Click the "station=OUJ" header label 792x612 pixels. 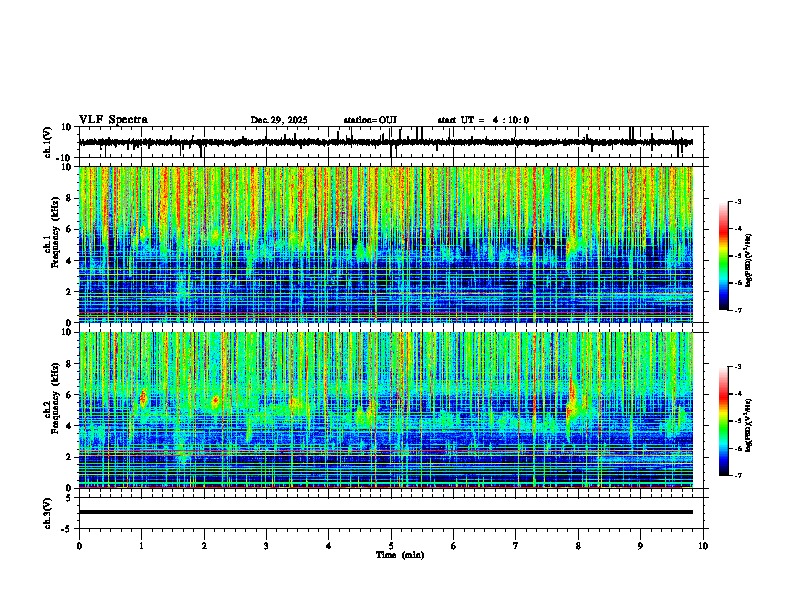pos(370,120)
